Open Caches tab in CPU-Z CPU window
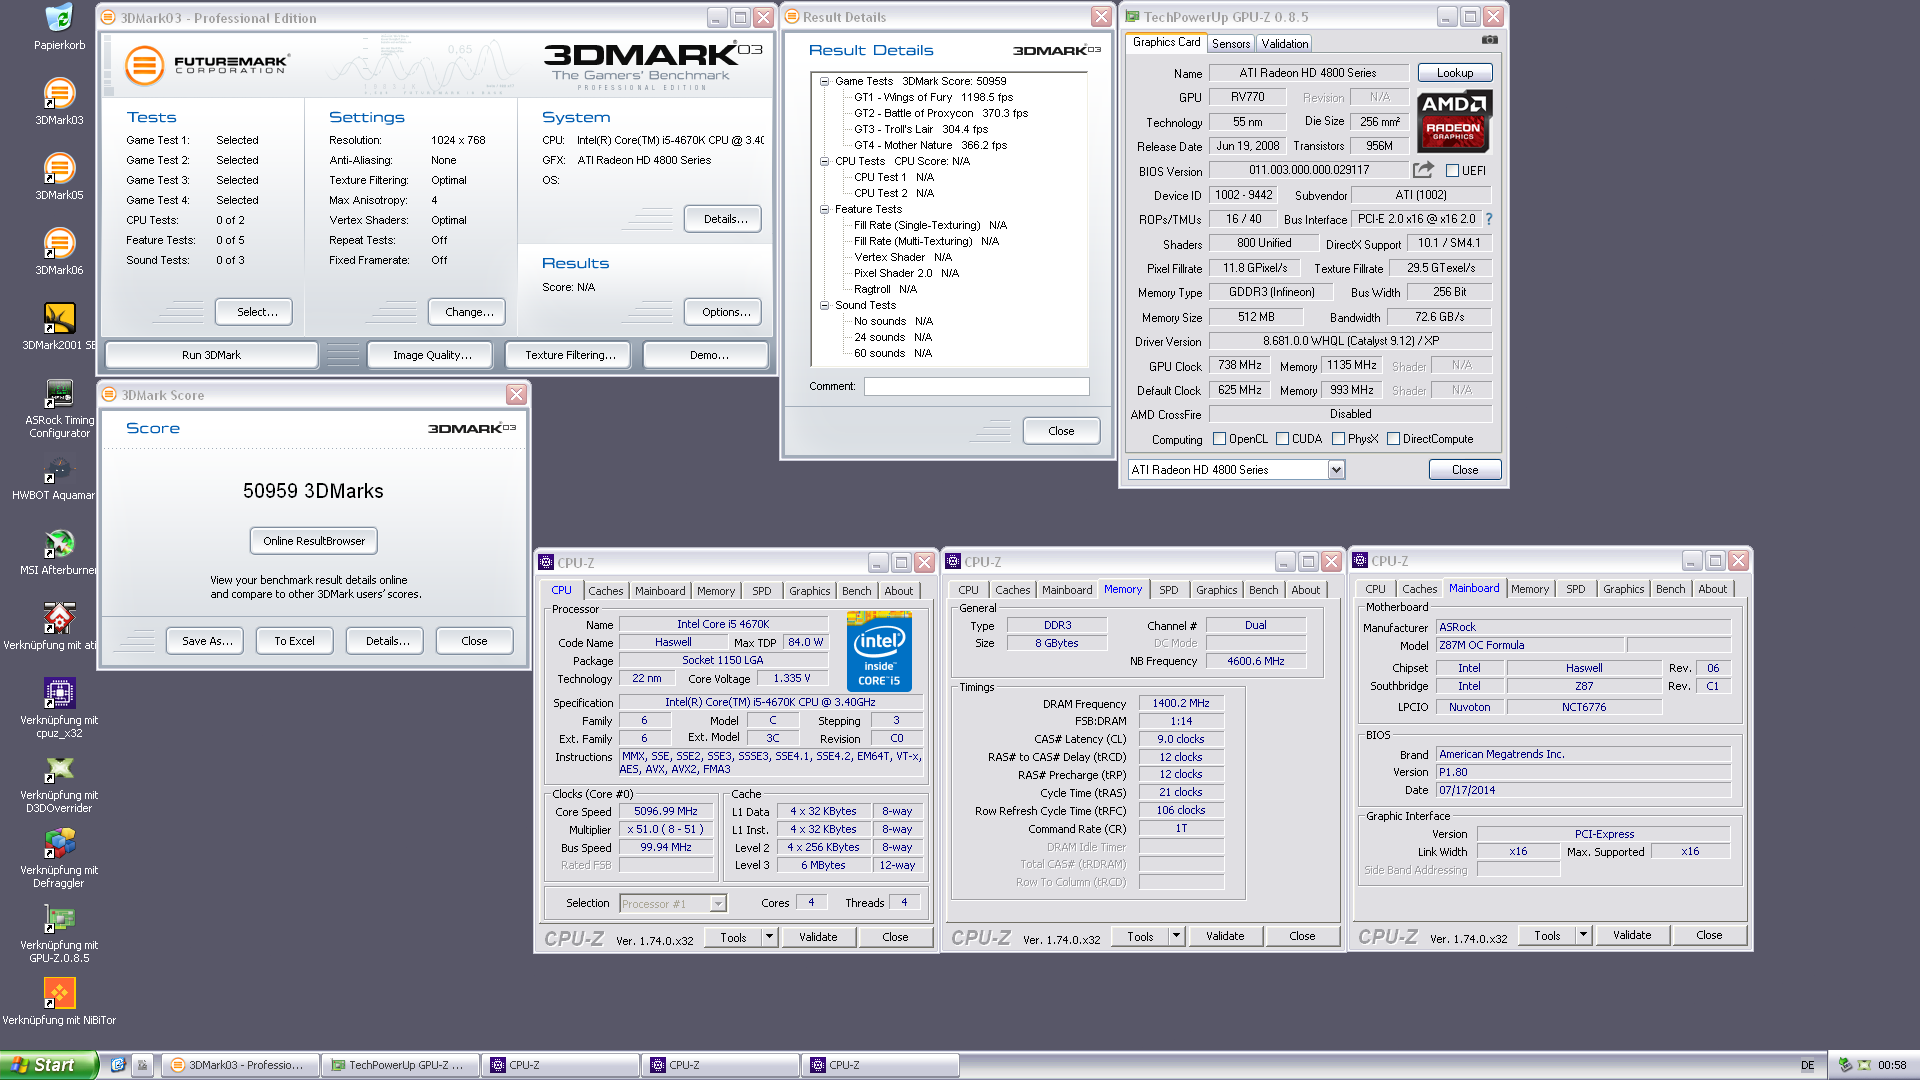 click(605, 591)
